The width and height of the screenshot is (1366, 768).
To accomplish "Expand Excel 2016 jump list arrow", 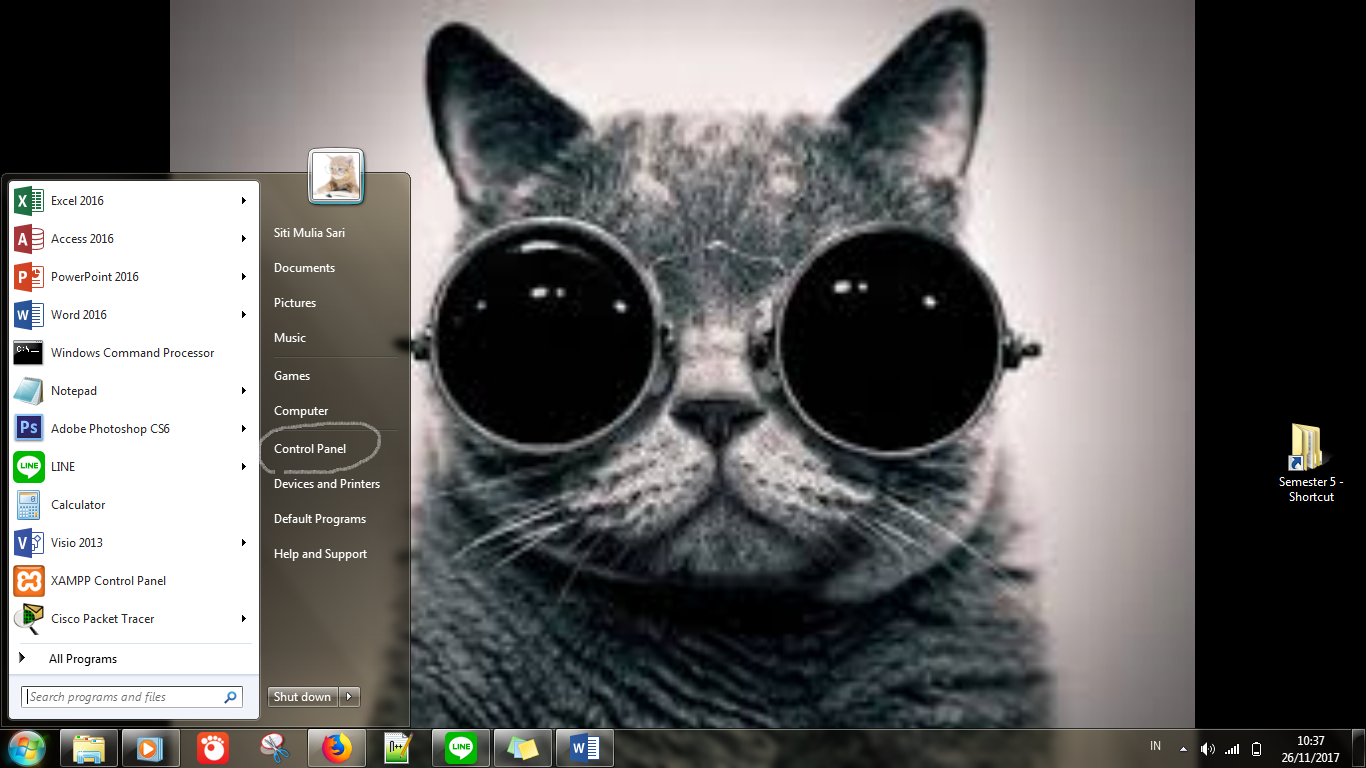I will [x=243, y=201].
